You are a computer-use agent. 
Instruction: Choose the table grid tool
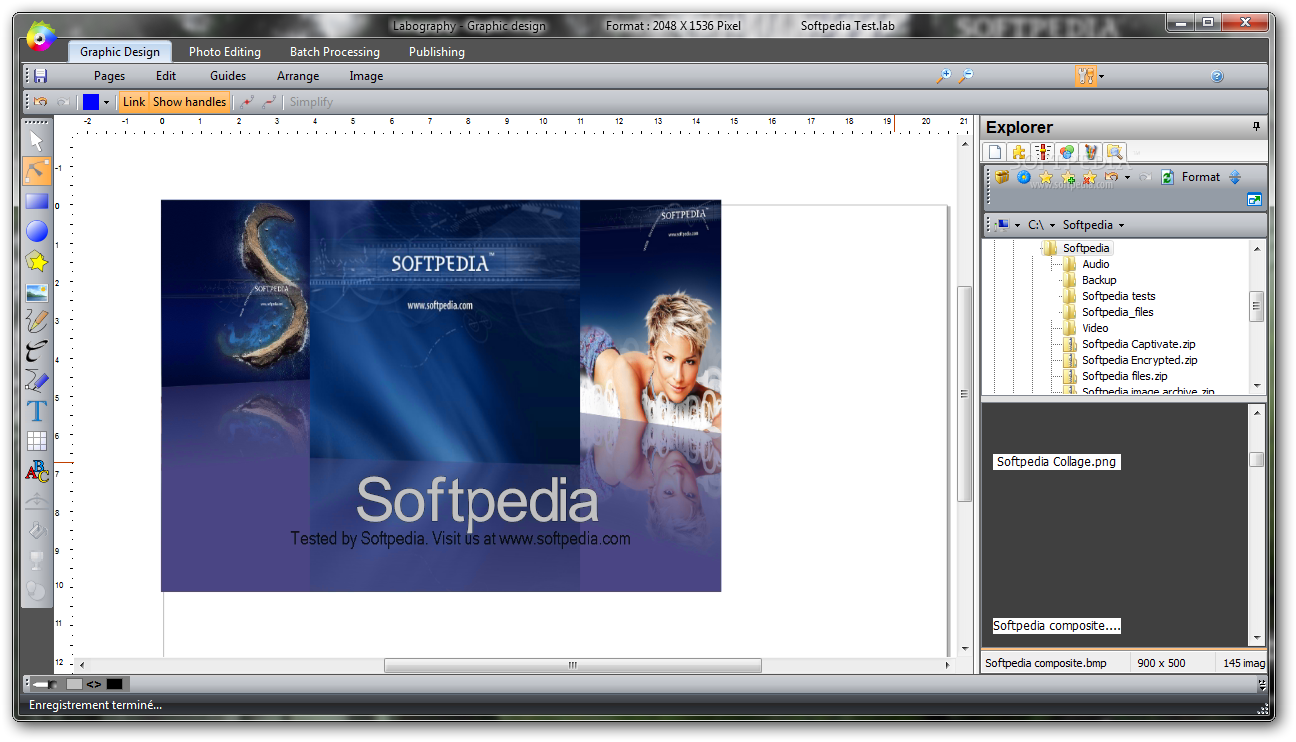(x=37, y=441)
